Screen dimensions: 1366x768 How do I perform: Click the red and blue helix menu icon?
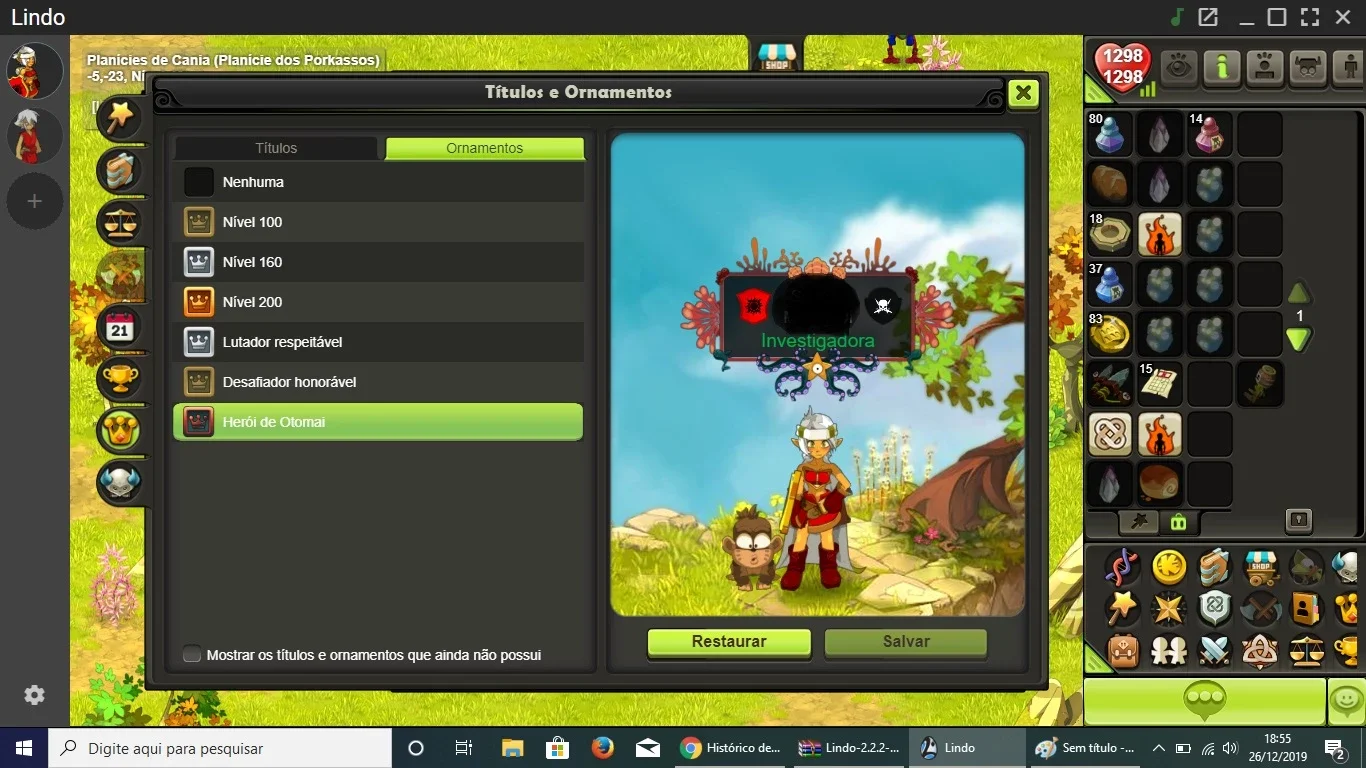pyautogui.click(x=1122, y=568)
